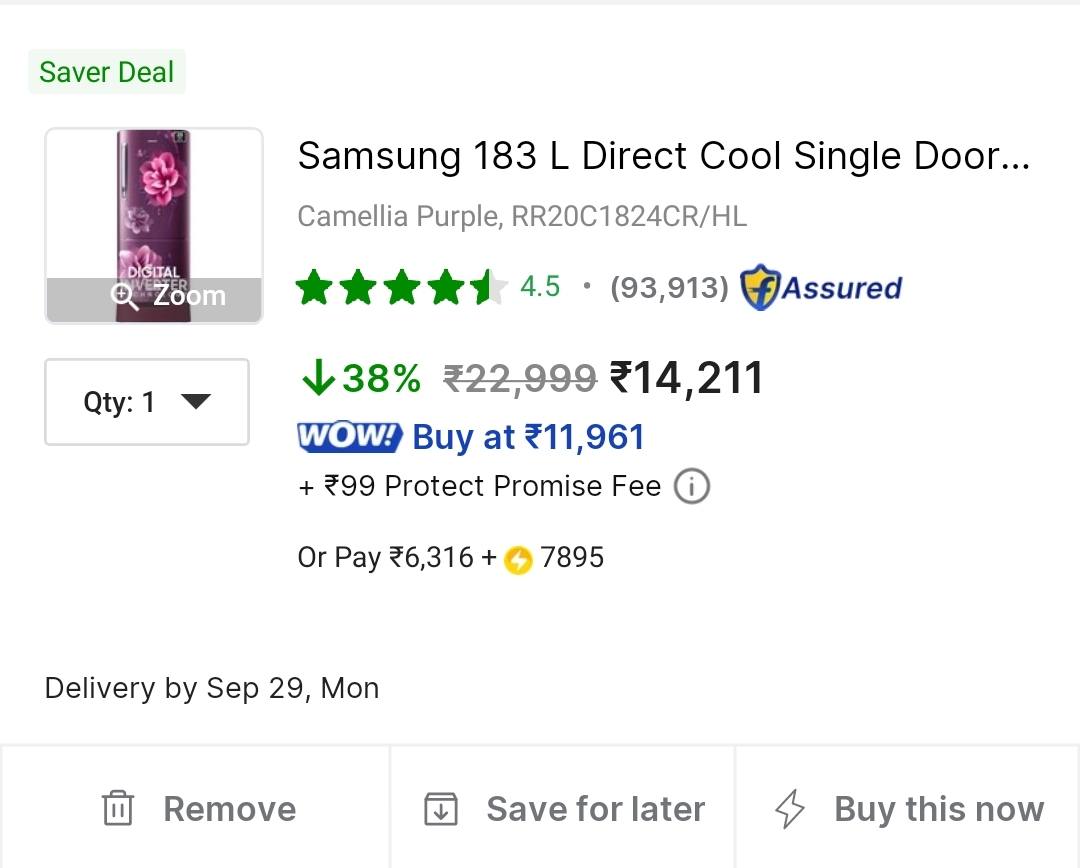Click the green discount down-arrow near 38%
Viewport: 1080px width, 868px height.
pyautogui.click(x=318, y=378)
